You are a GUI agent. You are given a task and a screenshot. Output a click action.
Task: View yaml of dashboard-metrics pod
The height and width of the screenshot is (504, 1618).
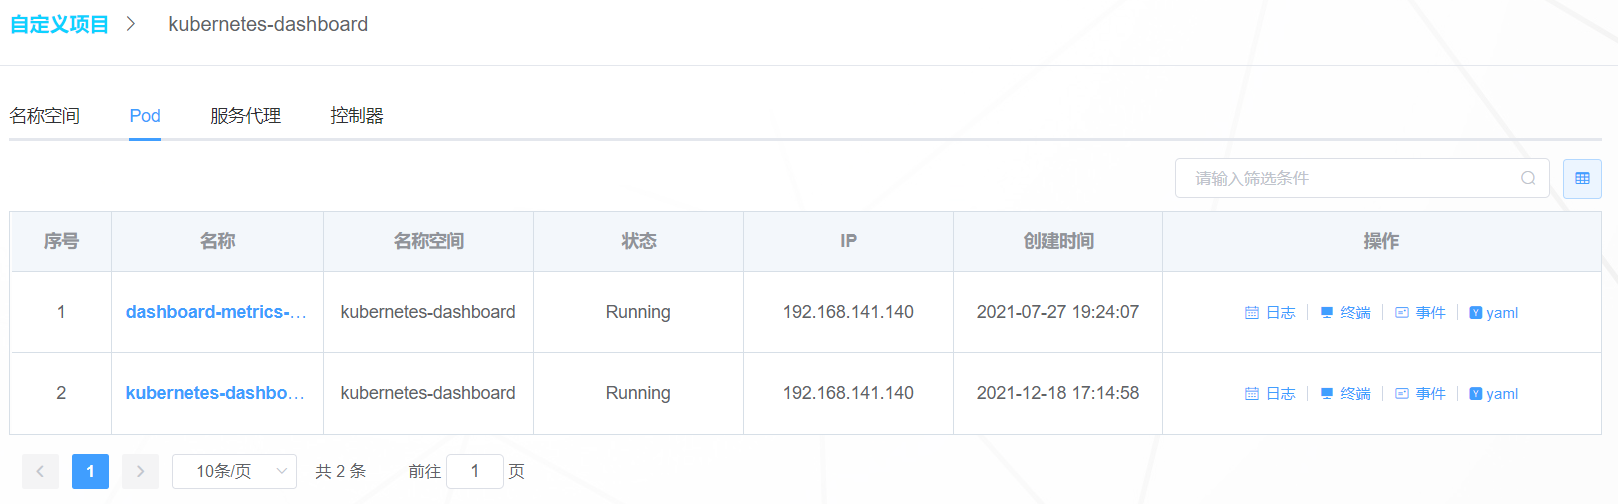(1494, 313)
